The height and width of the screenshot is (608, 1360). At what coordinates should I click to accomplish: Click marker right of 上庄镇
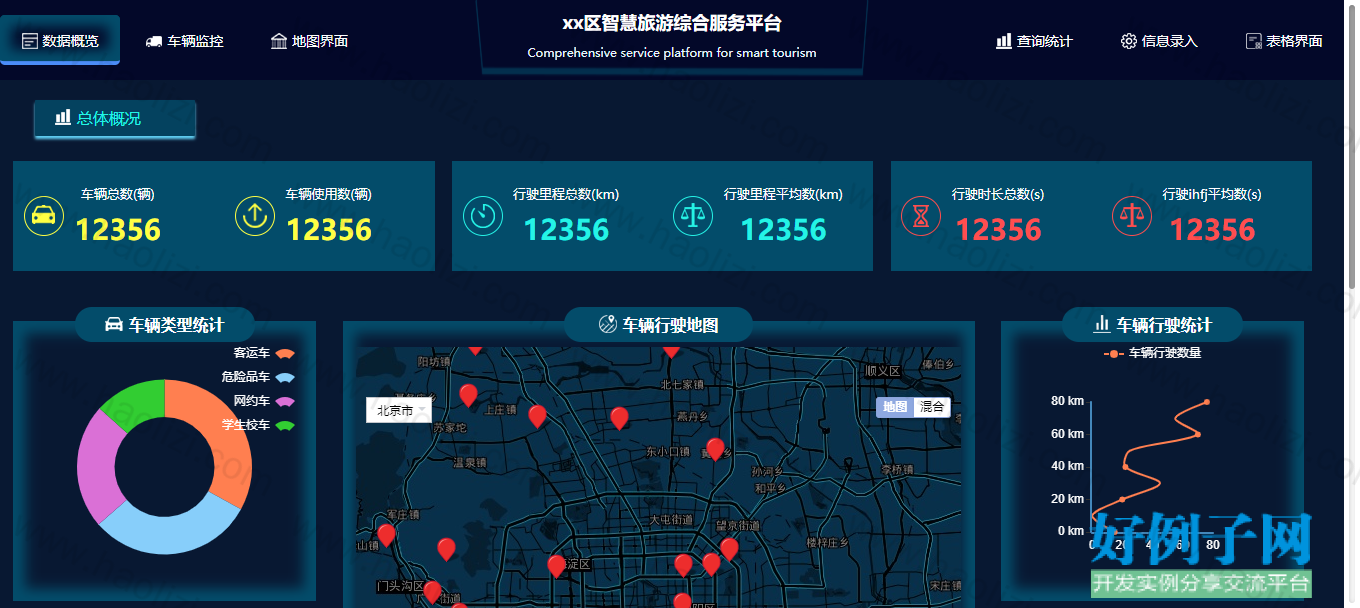pos(537,417)
